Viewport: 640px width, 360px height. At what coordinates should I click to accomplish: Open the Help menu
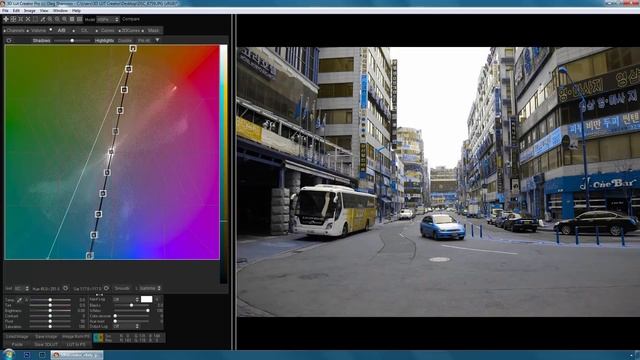(x=76, y=11)
